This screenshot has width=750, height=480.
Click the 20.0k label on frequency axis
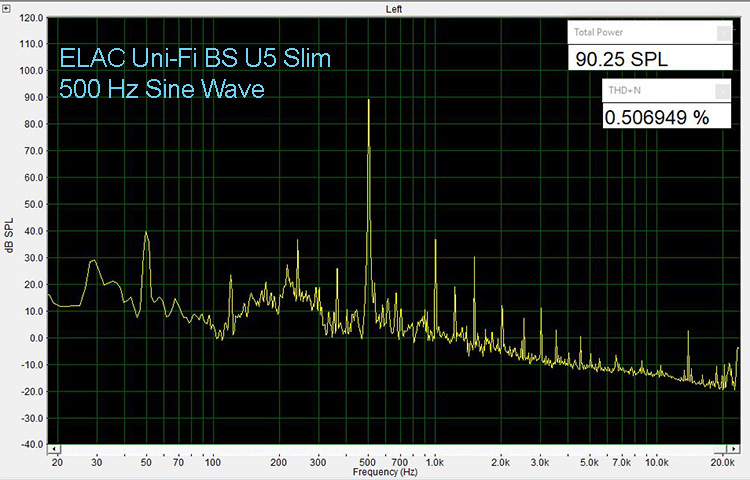pos(723,463)
